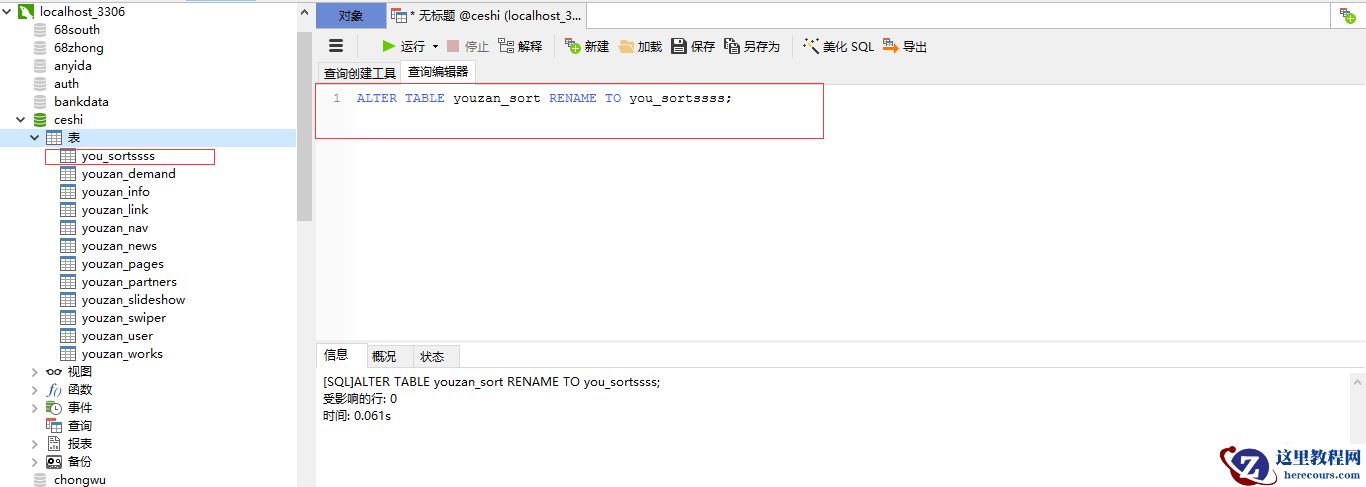The height and width of the screenshot is (487, 1366).
Task: Click the 加载 load button
Action: tap(640, 46)
